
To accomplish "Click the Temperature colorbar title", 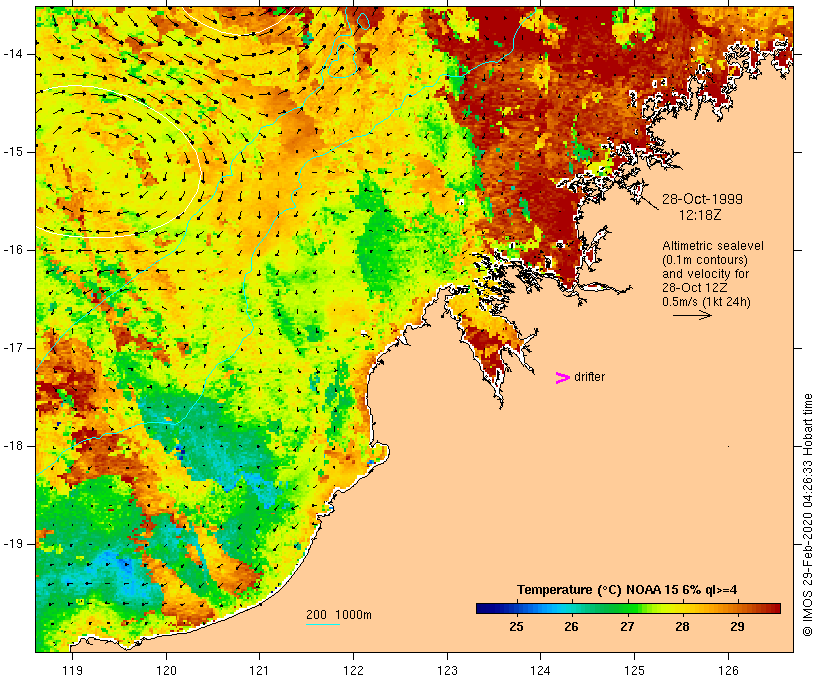I will click(627, 590).
